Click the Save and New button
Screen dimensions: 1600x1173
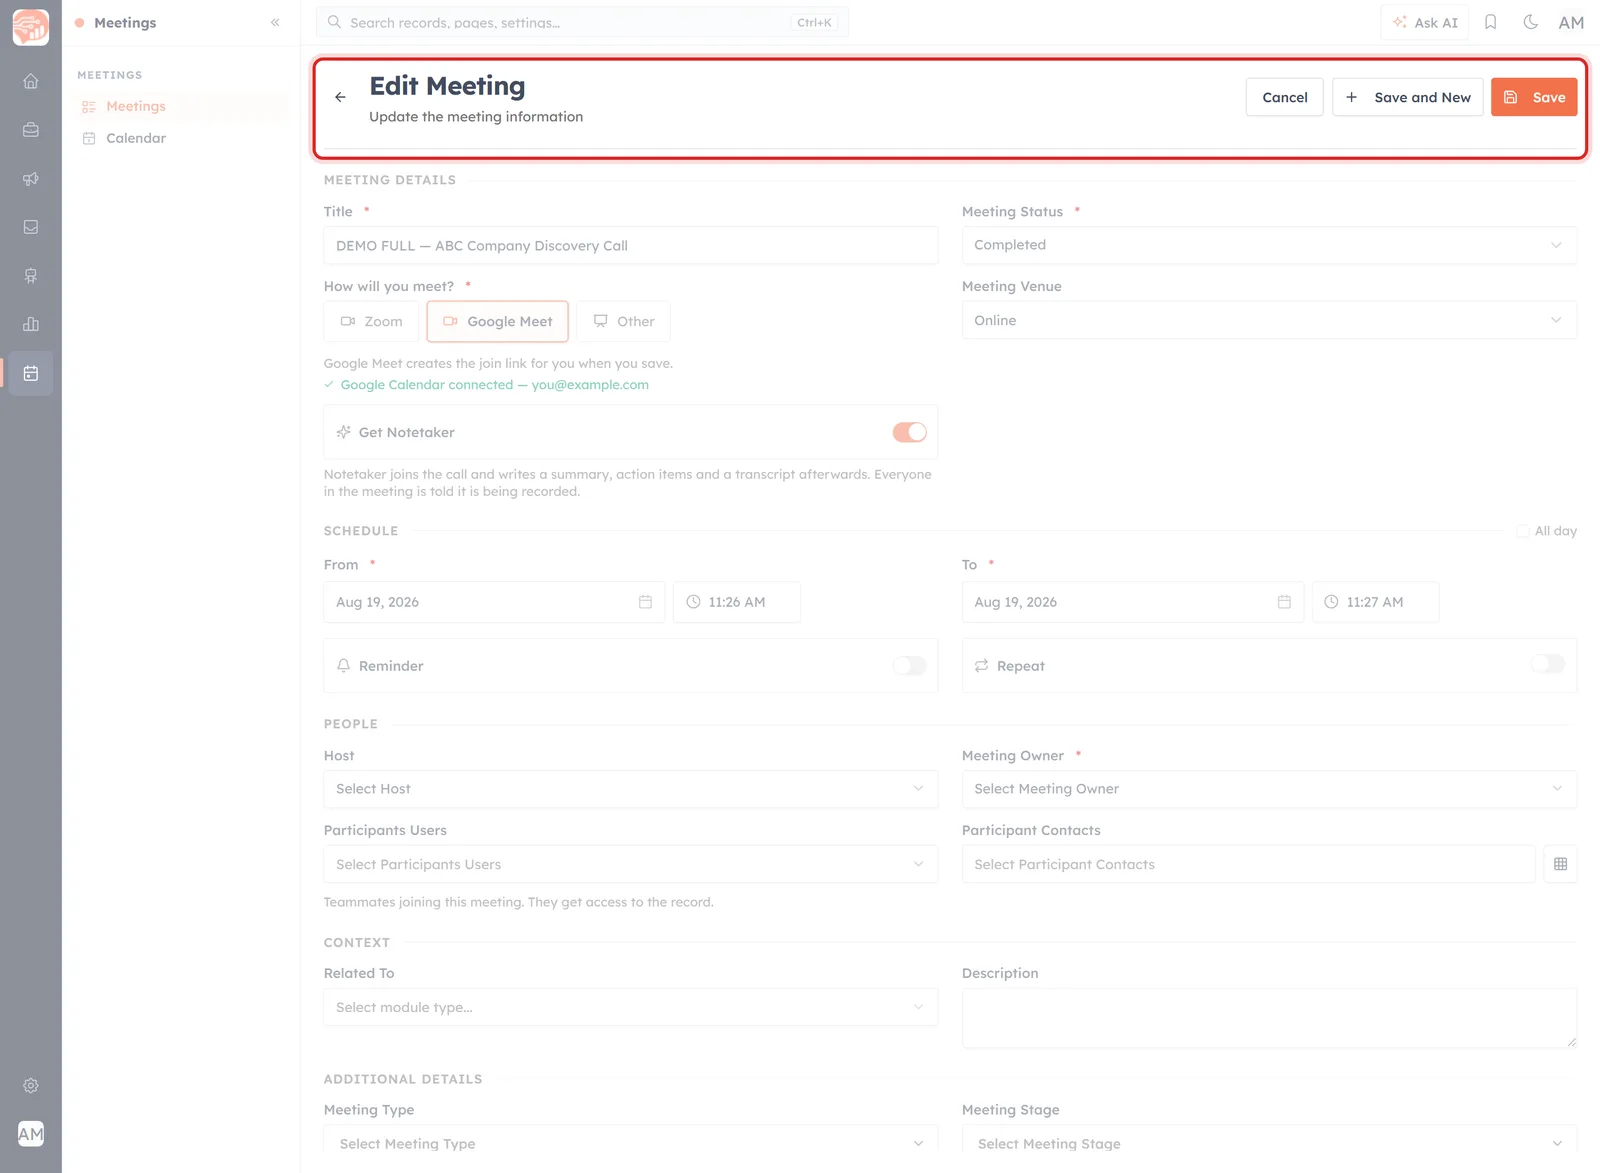click(1407, 97)
